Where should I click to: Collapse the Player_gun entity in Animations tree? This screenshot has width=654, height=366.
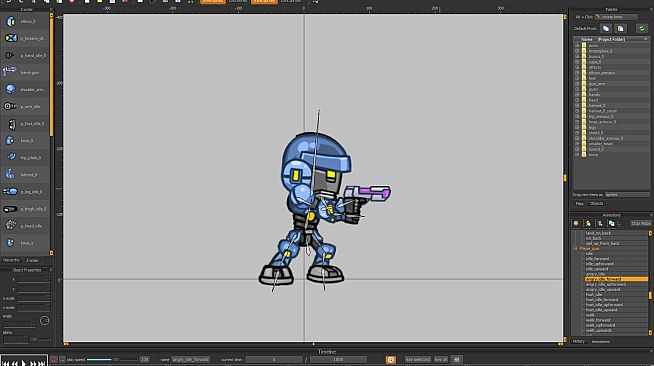click(x=575, y=248)
